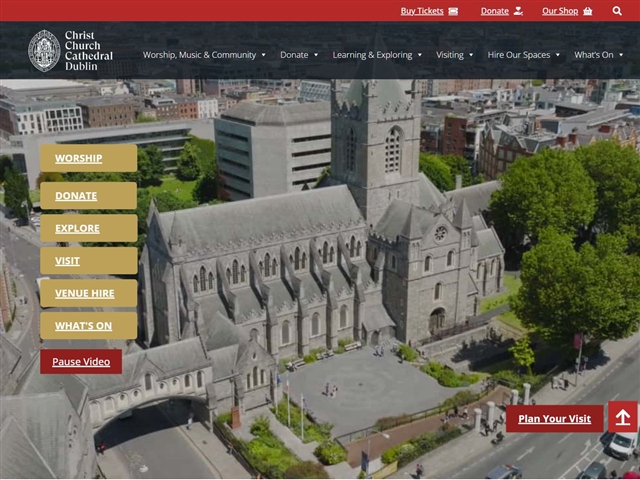Click the gold EXPLORE button
The image size is (640, 480).
pos(89,228)
